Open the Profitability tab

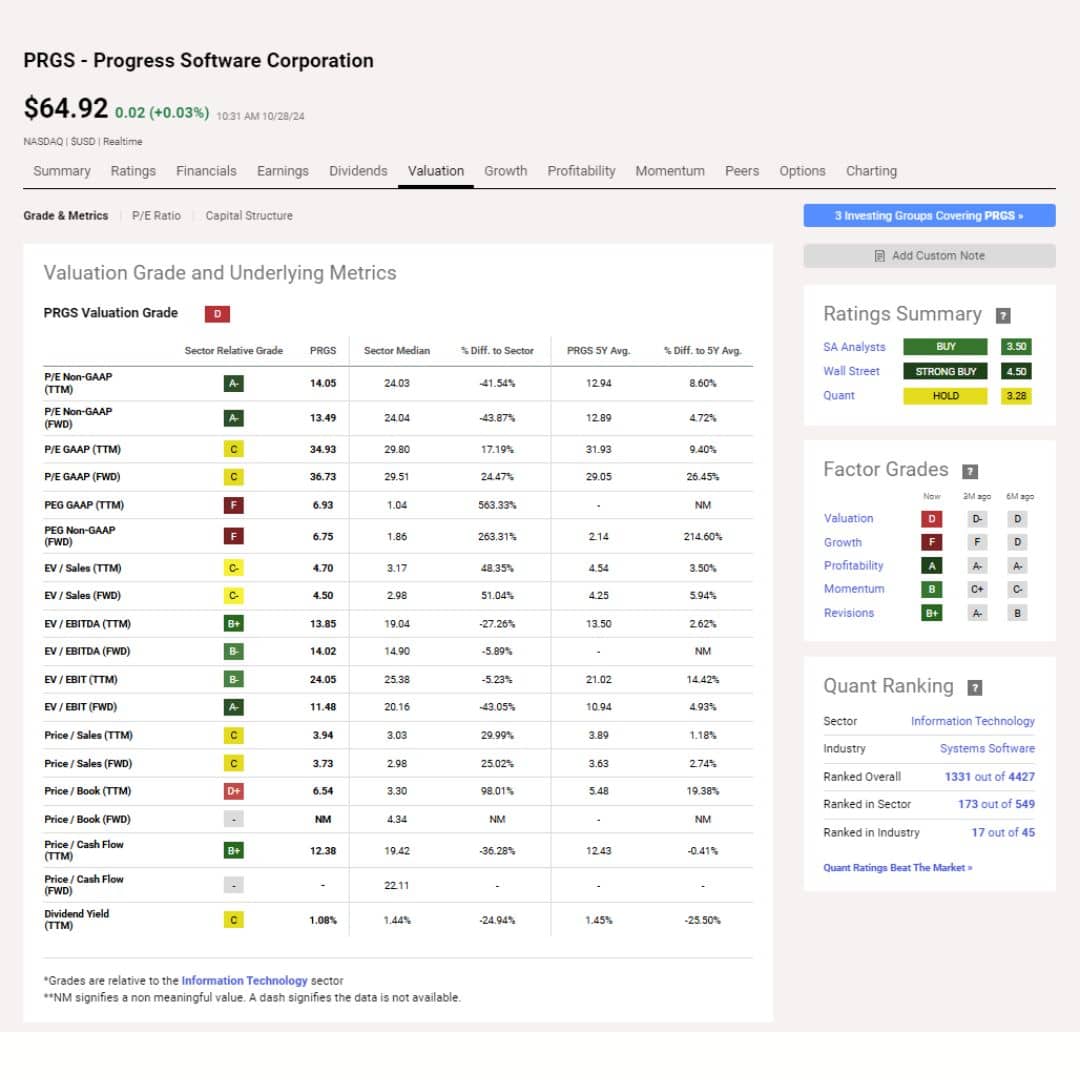coord(581,171)
